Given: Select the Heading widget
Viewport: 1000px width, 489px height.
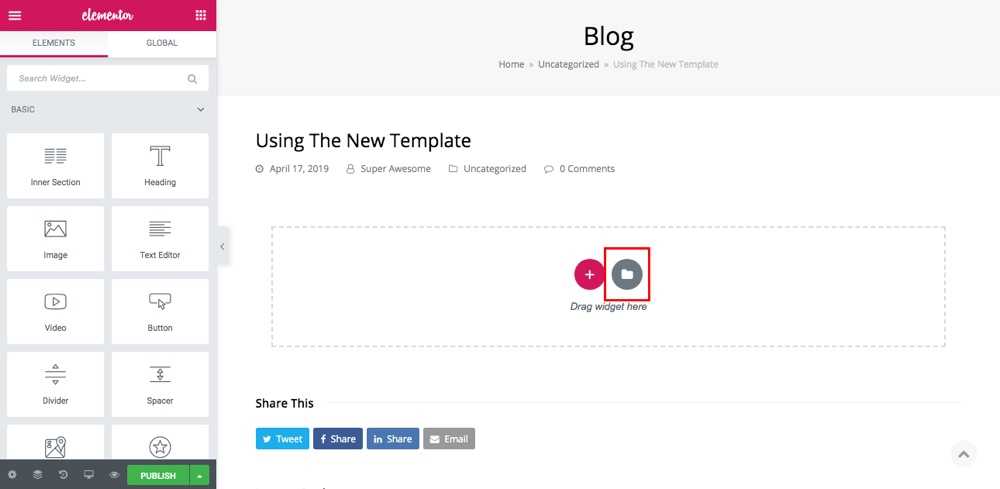Looking at the screenshot, I should [x=160, y=166].
